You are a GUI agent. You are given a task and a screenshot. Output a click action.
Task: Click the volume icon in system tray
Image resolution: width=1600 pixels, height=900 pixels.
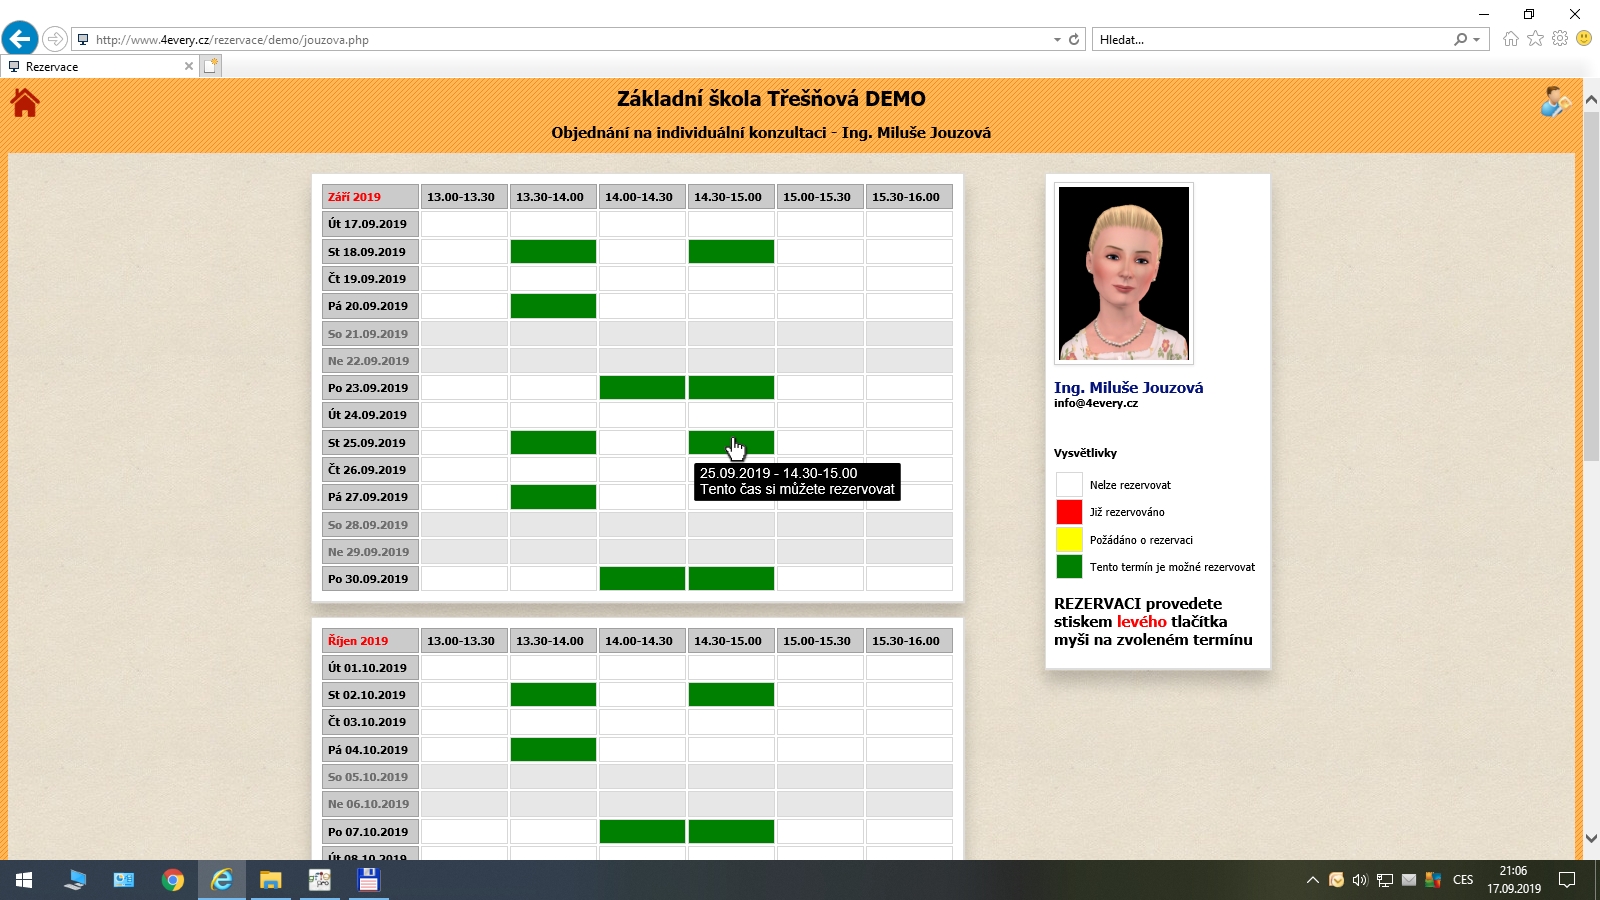1360,880
